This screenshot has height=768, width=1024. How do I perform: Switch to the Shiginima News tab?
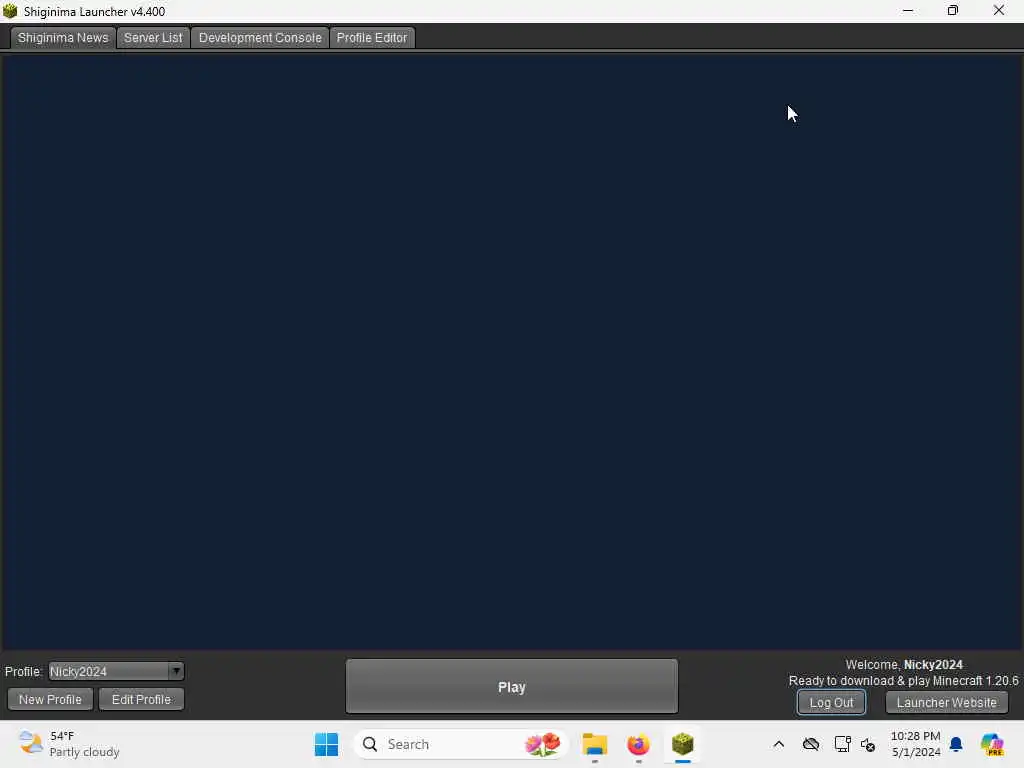63,38
